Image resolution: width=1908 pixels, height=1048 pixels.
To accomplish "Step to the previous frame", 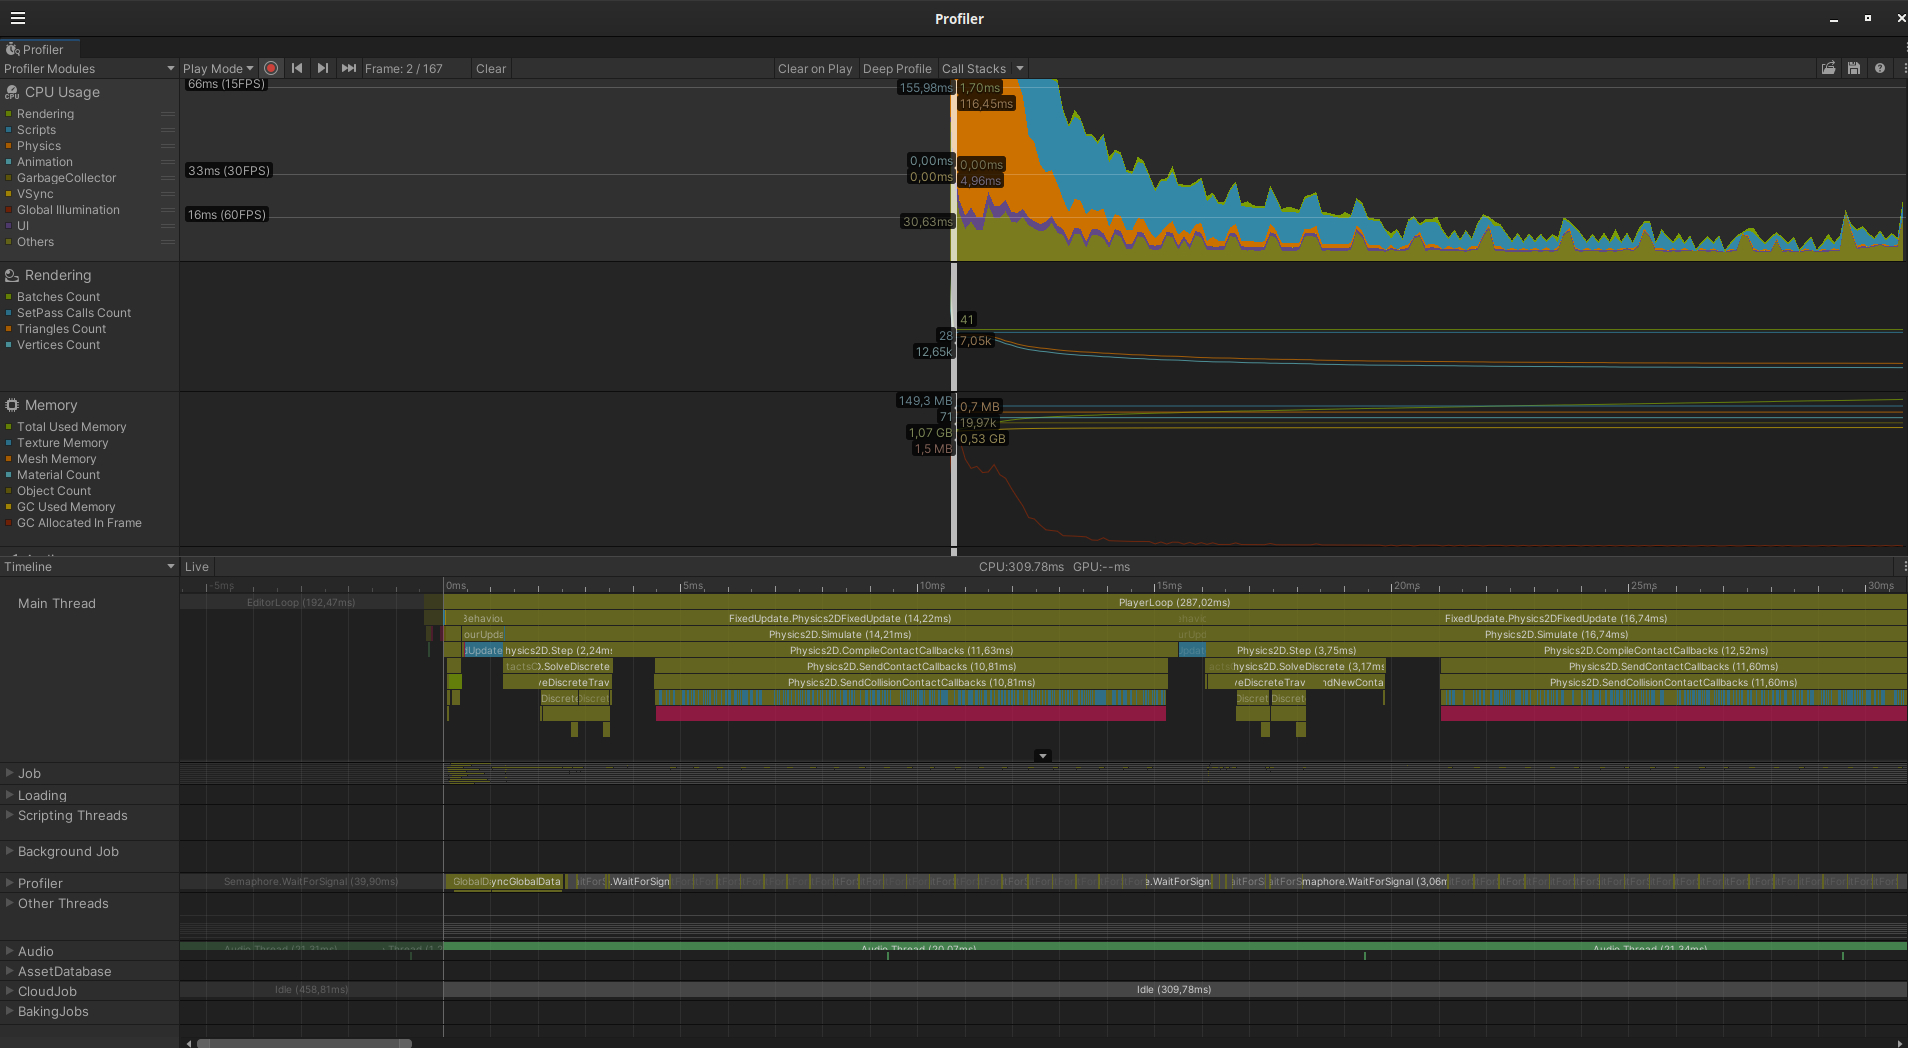I will coord(297,68).
